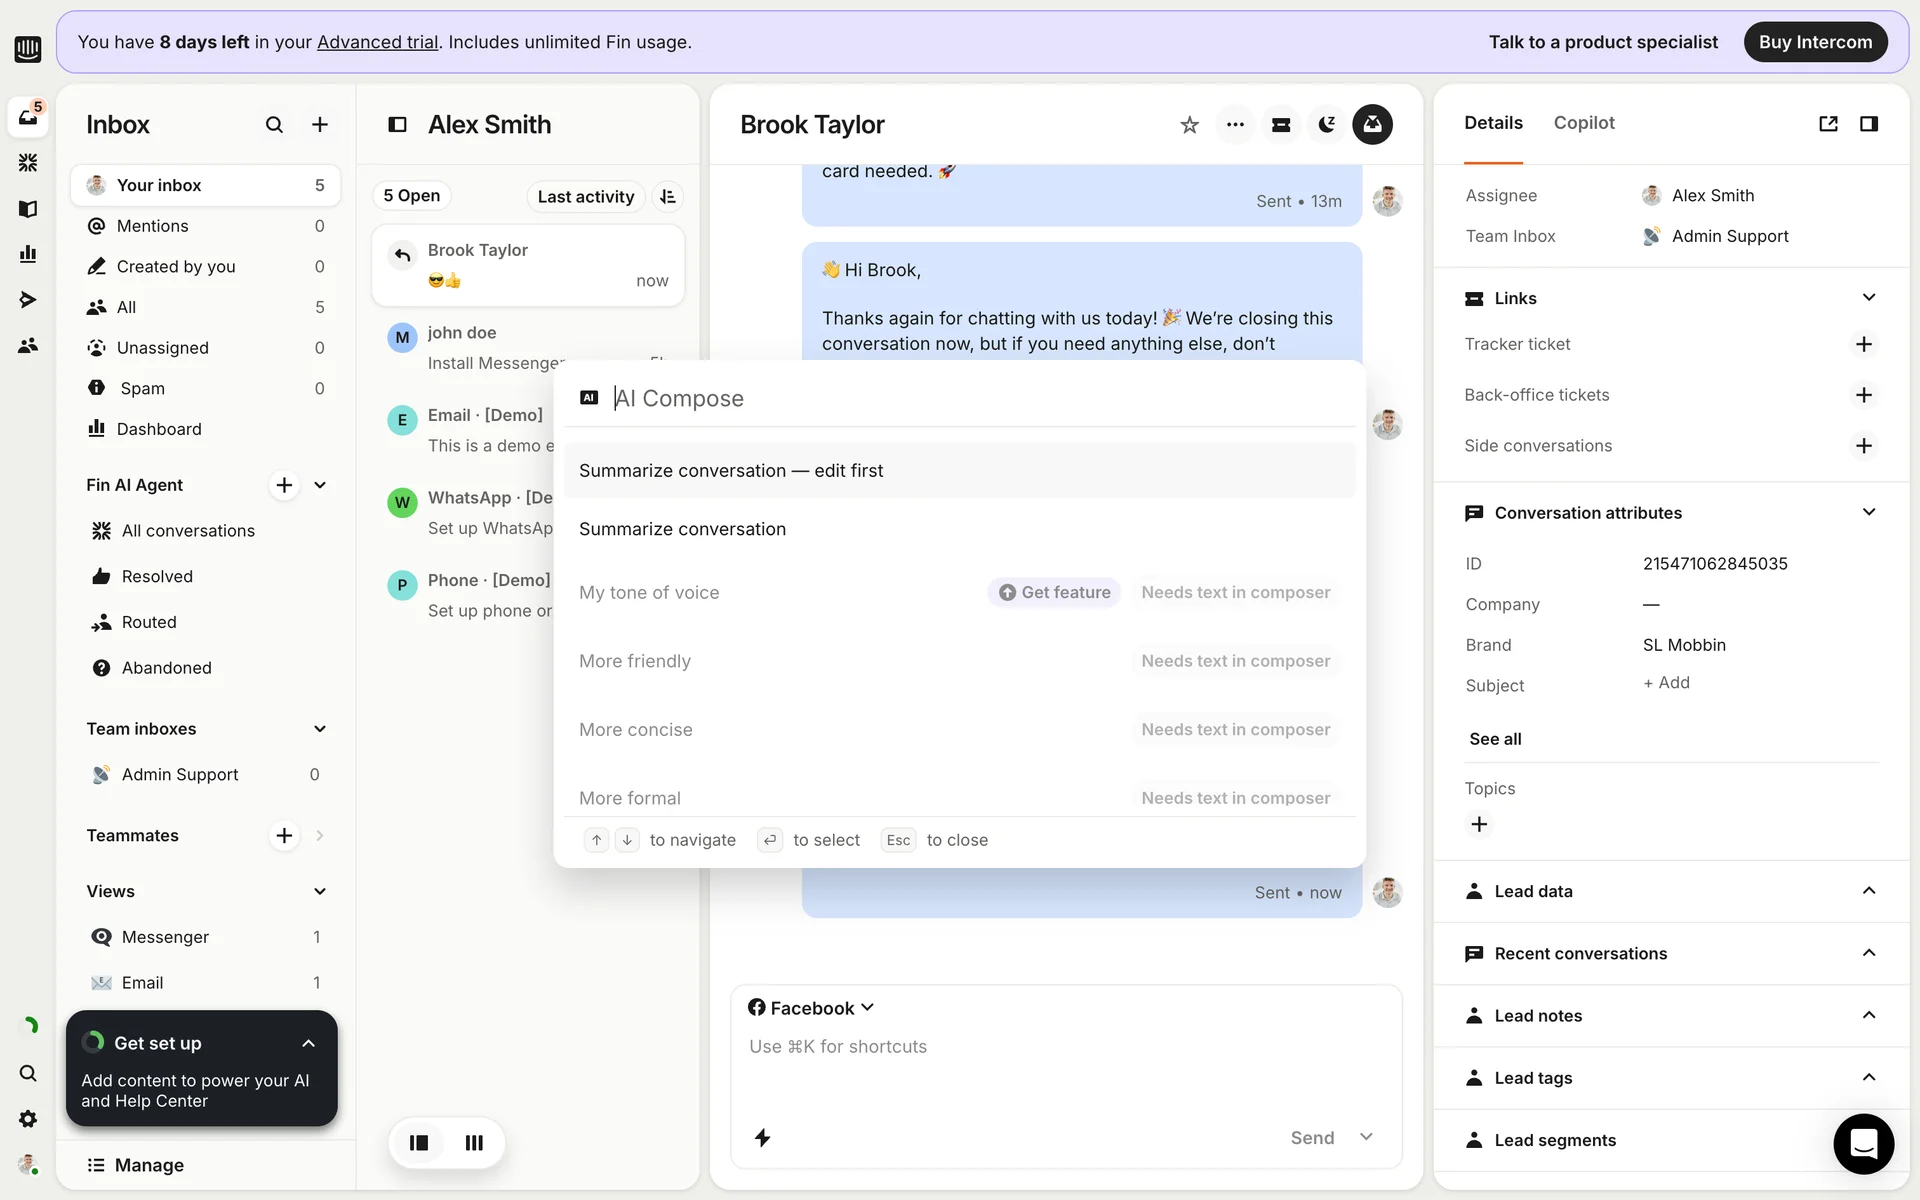Click the Buy Intercom button
Screen dimensions: 1920x1200
(1815, 42)
